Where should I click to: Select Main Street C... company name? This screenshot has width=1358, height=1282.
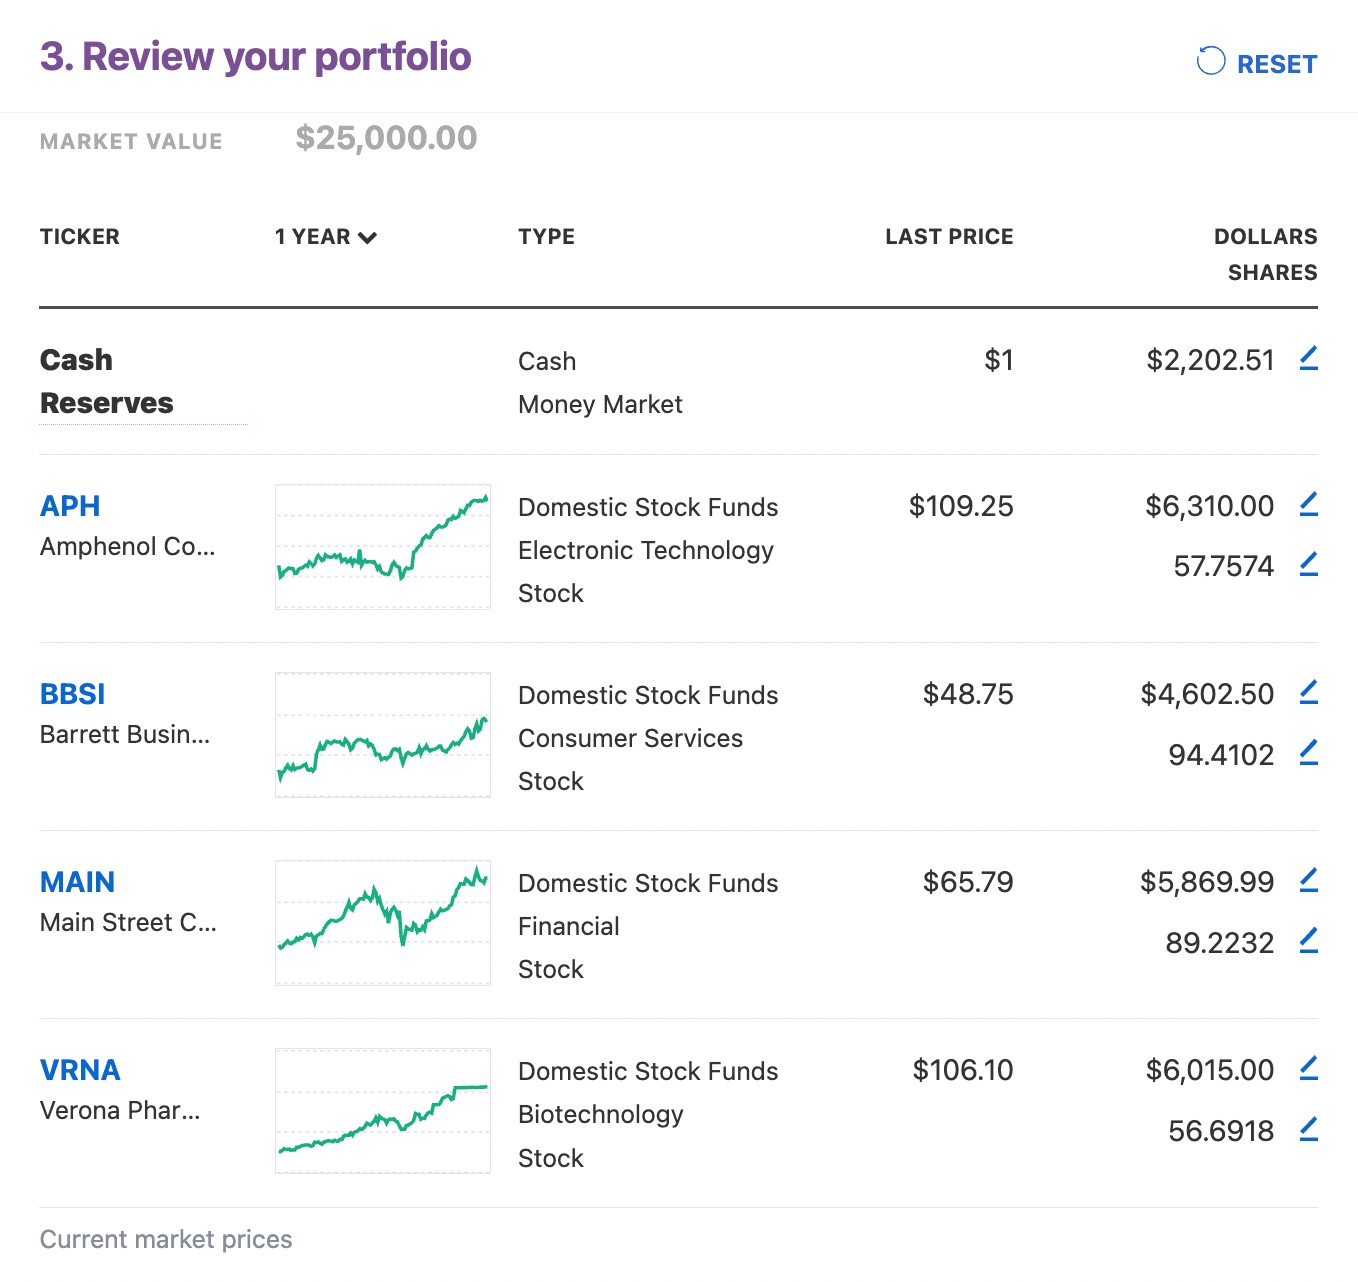[128, 923]
